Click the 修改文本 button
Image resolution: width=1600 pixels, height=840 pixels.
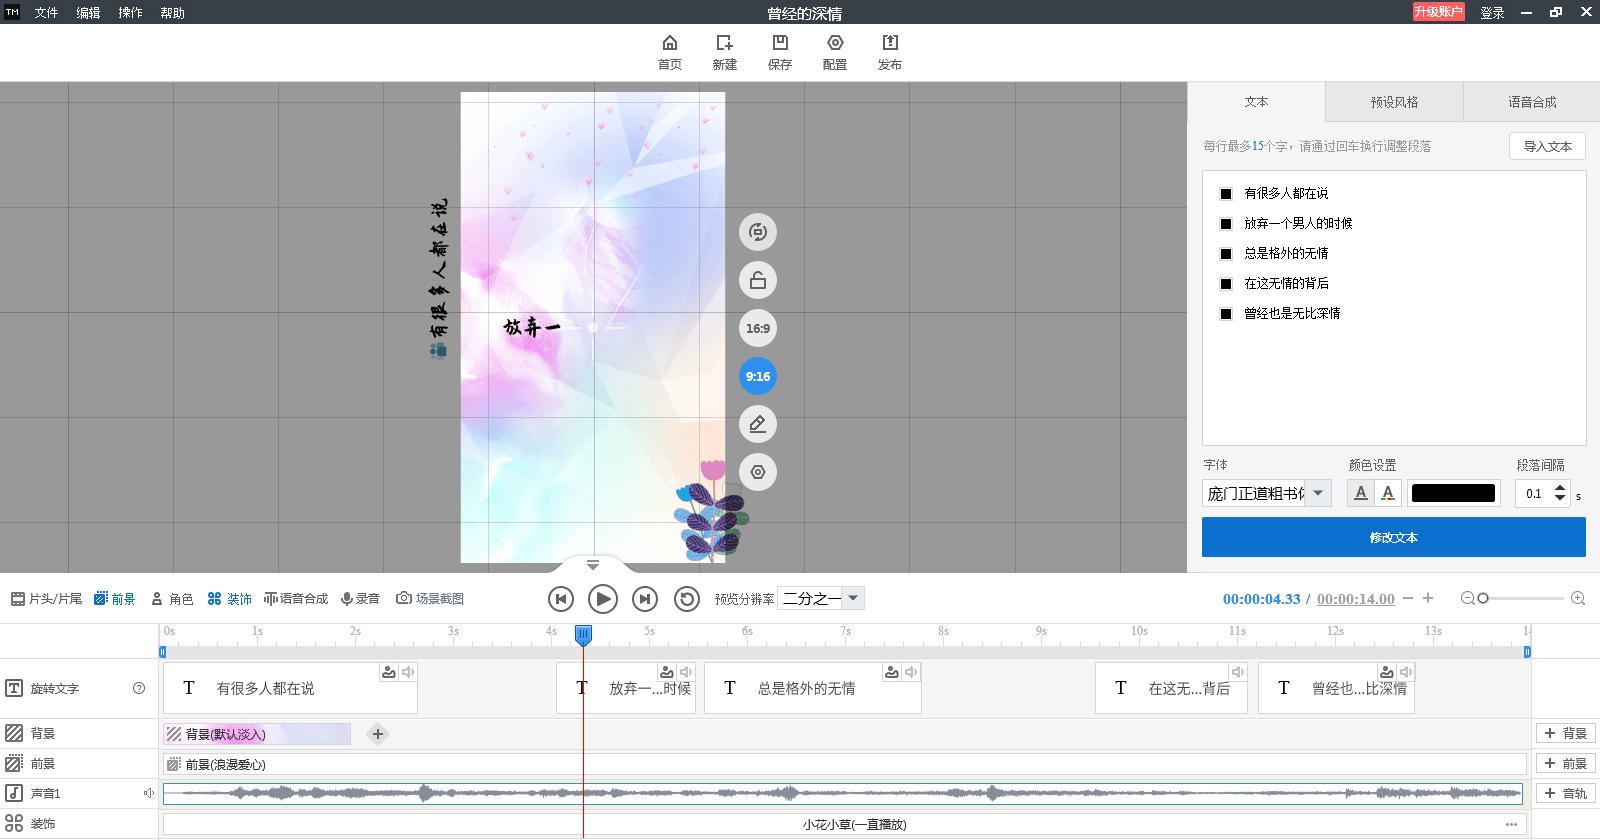pyautogui.click(x=1394, y=537)
